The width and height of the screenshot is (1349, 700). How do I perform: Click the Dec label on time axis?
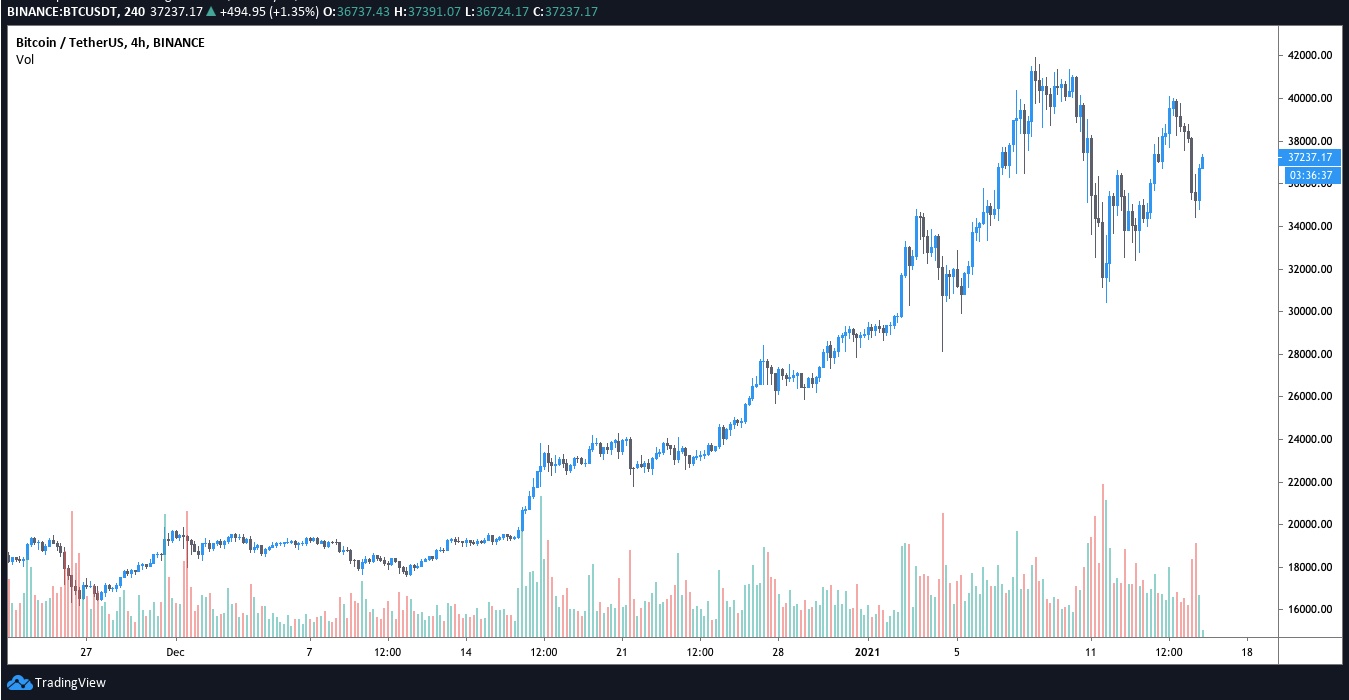tap(175, 652)
